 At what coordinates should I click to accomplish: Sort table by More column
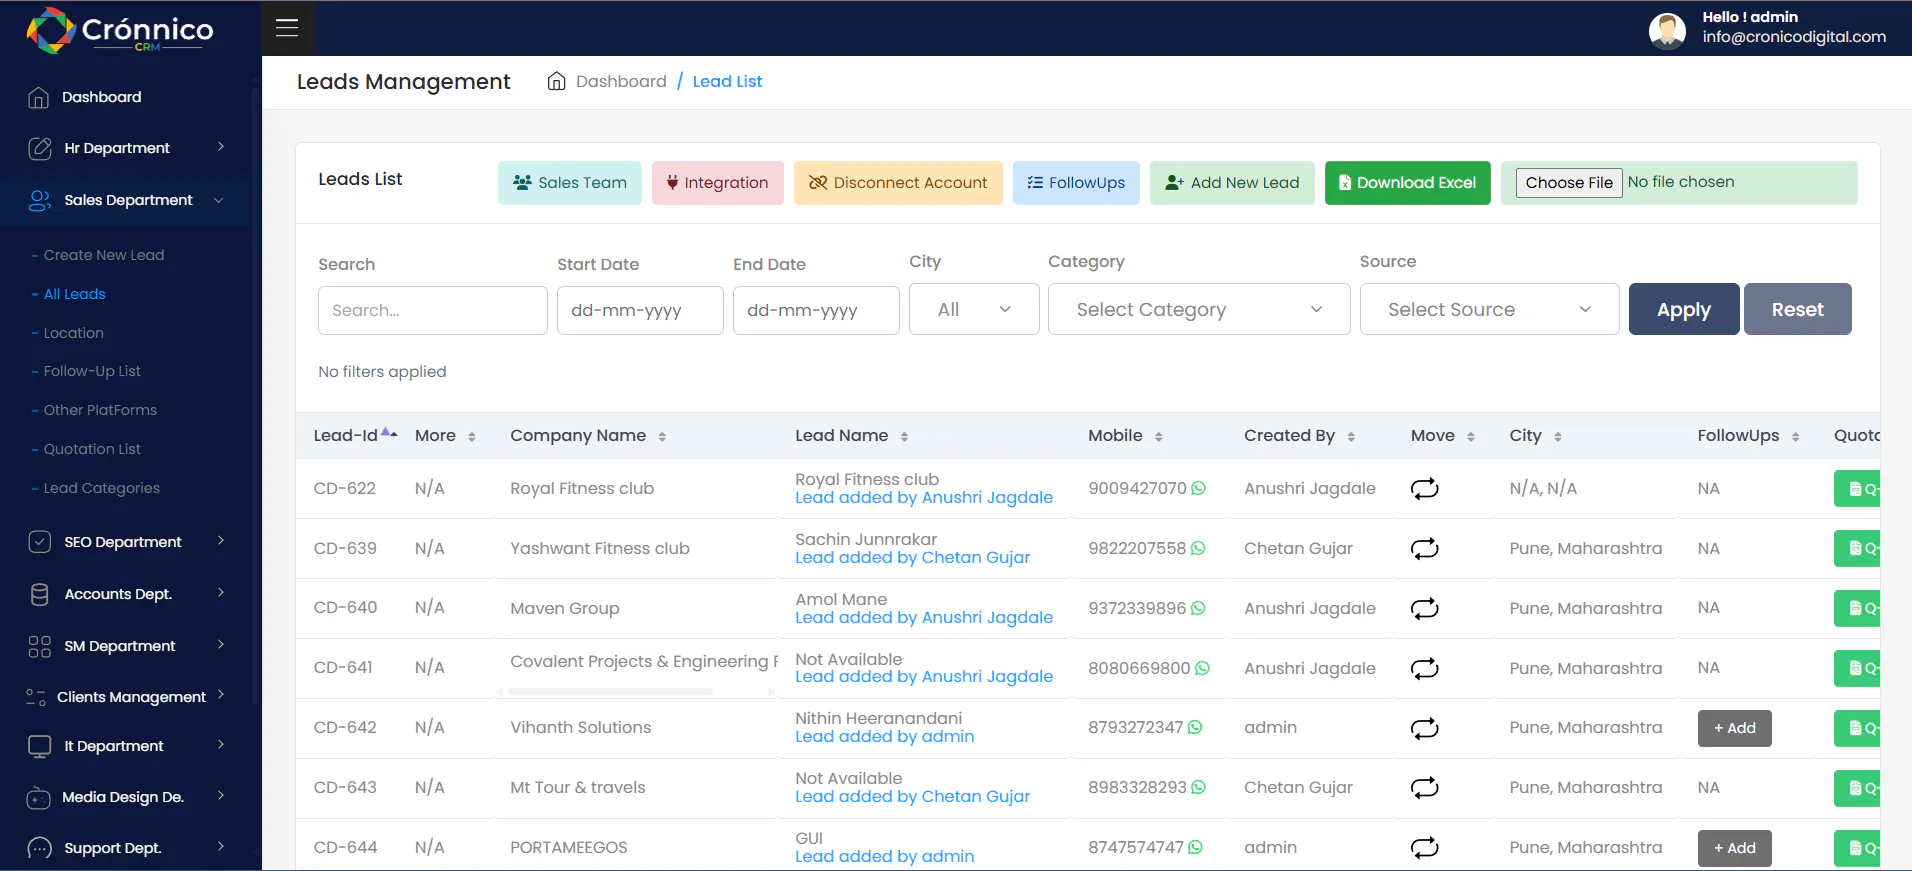445,436
